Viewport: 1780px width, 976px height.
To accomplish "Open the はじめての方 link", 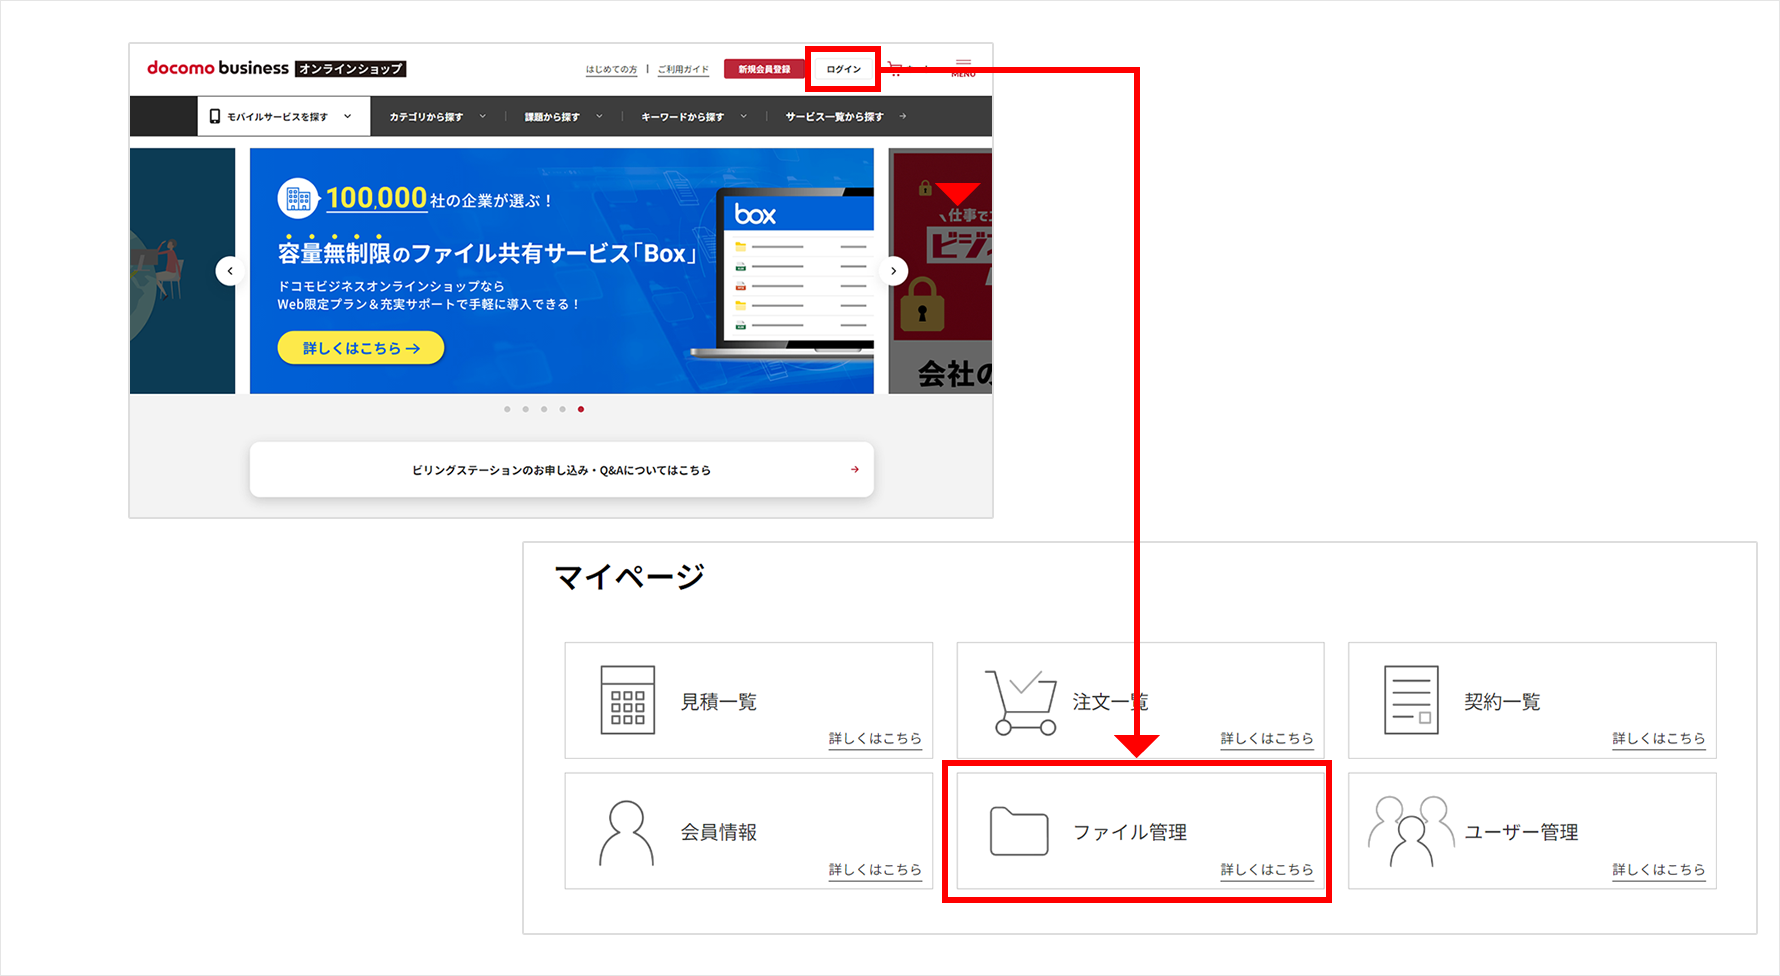I will coord(611,69).
